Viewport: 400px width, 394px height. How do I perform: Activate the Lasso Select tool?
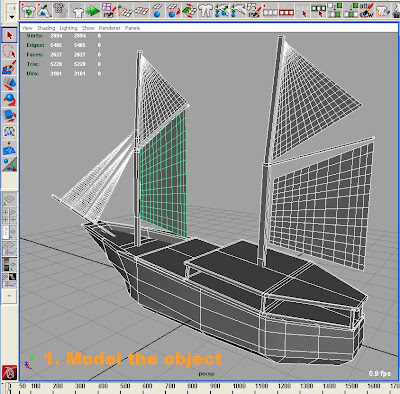(x=9, y=52)
